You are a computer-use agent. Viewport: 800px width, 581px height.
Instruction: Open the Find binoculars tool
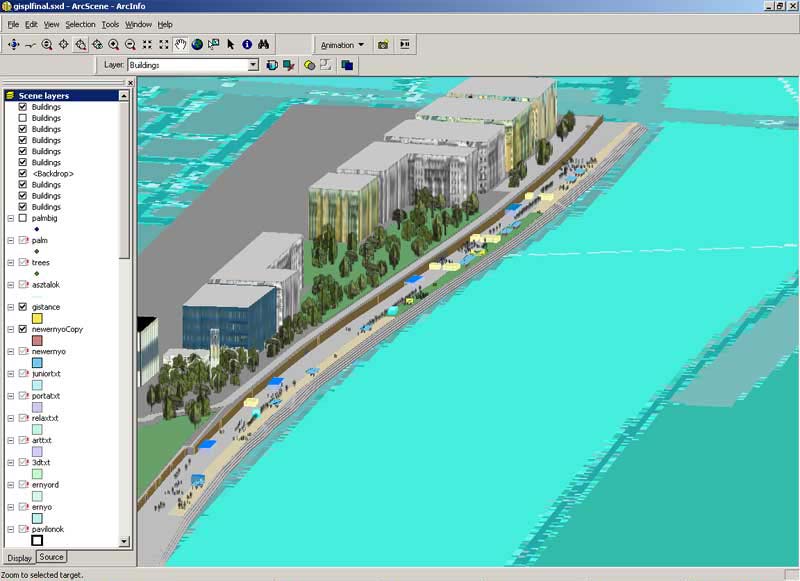click(264, 44)
